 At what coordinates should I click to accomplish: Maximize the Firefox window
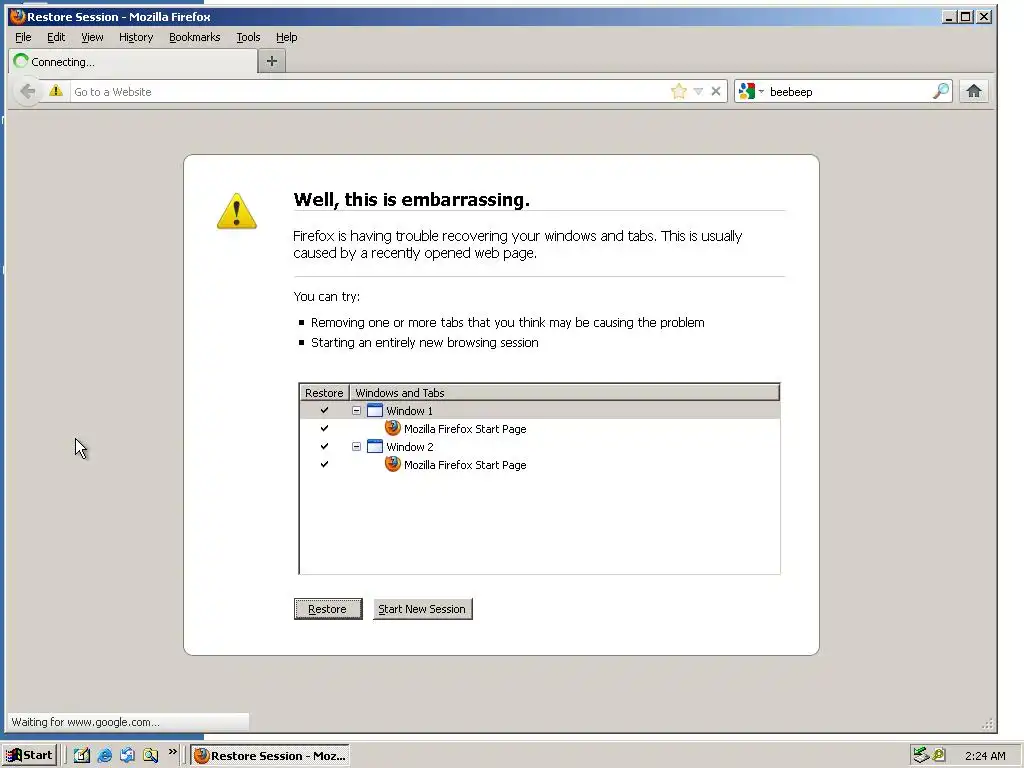(x=966, y=17)
